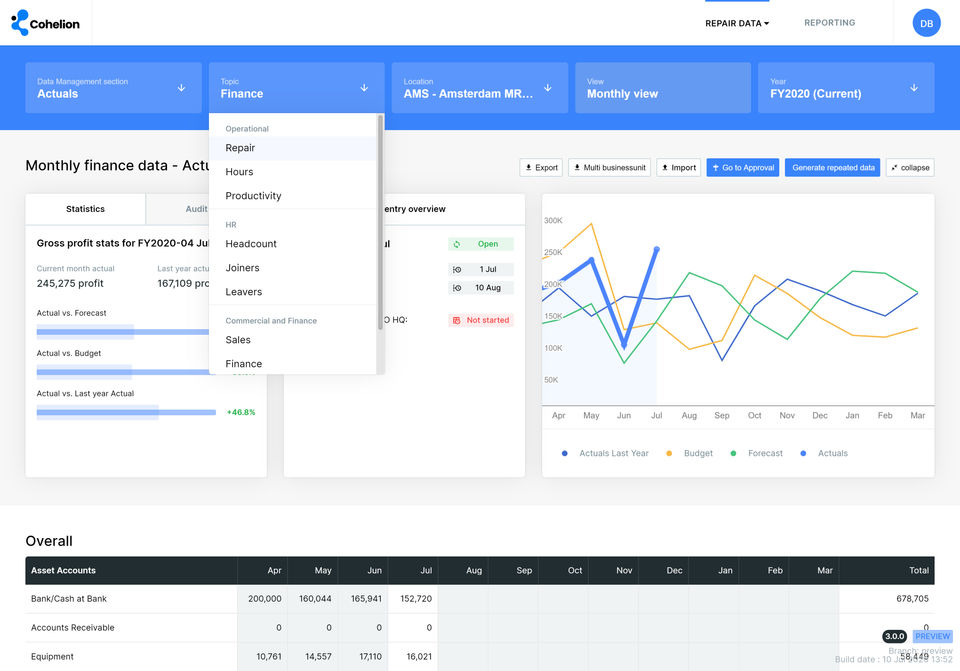
Task: Toggle the Forecast legend dot
Action: [x=733, y=454]
